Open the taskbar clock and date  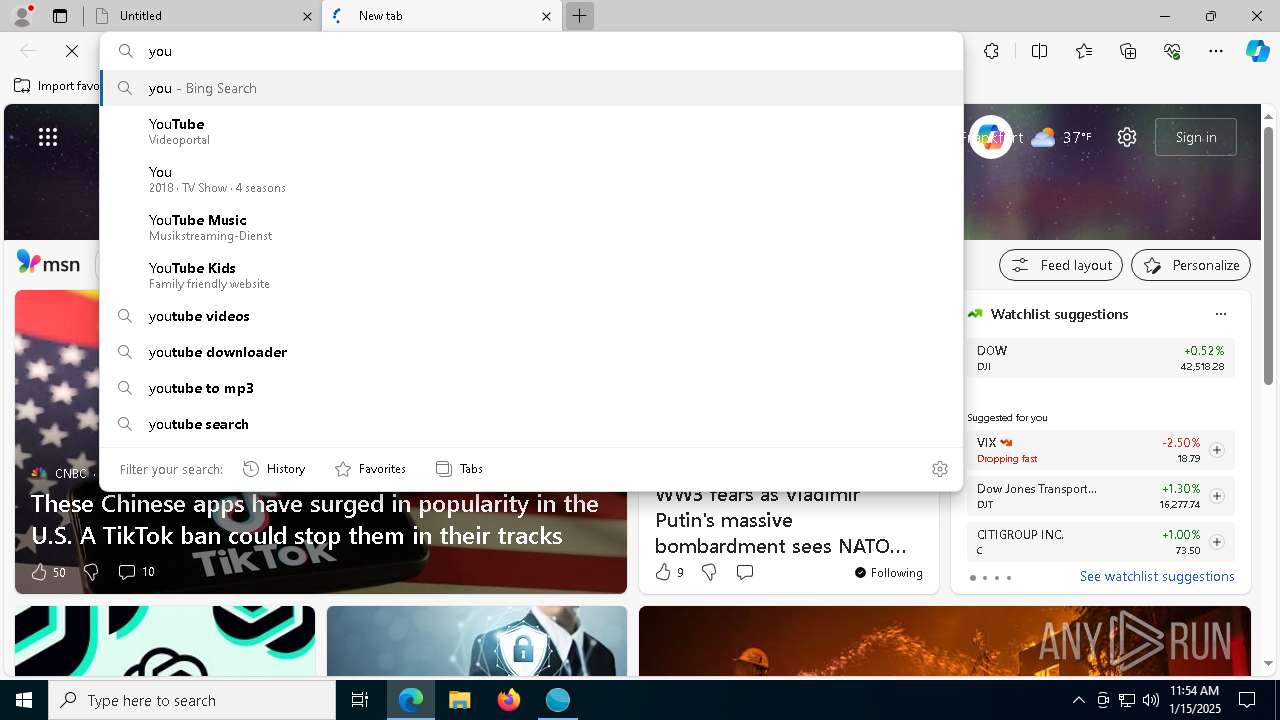pos(1194,700)
